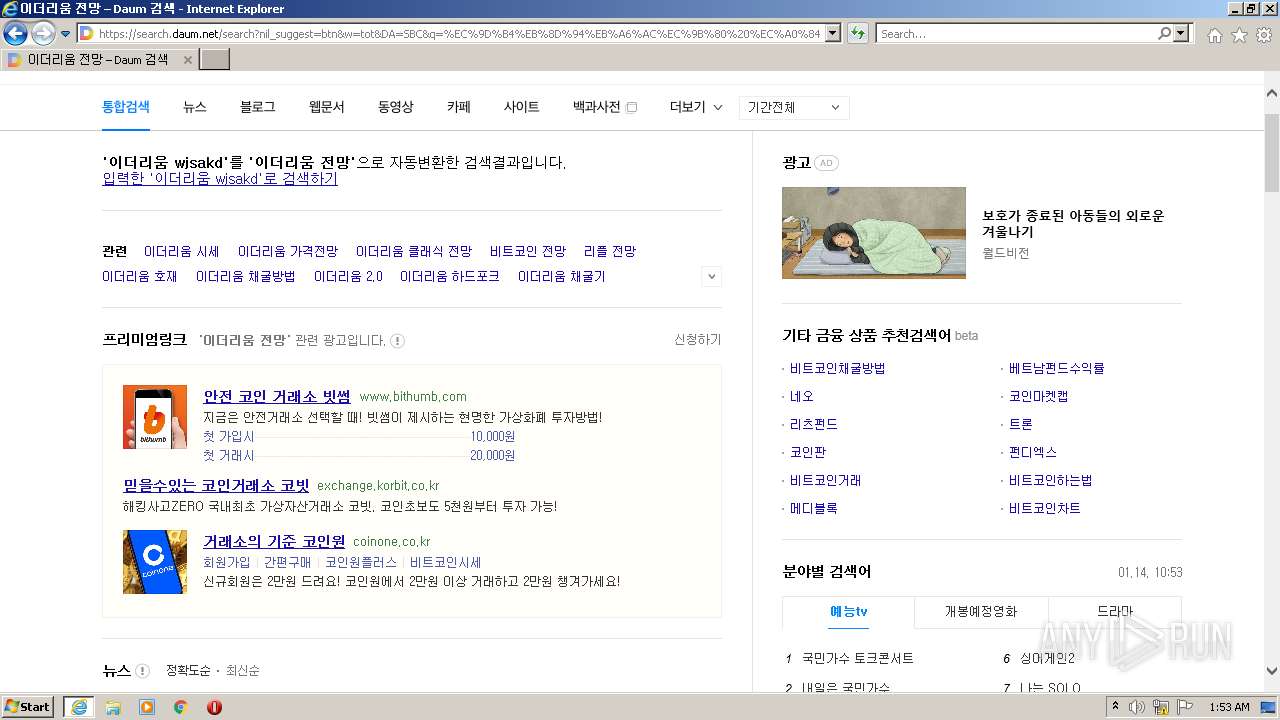This screenshot has height=720, width=1280.
Task: Click suggested term 코인마켓캡
Action: click(x=1038, y=396)
